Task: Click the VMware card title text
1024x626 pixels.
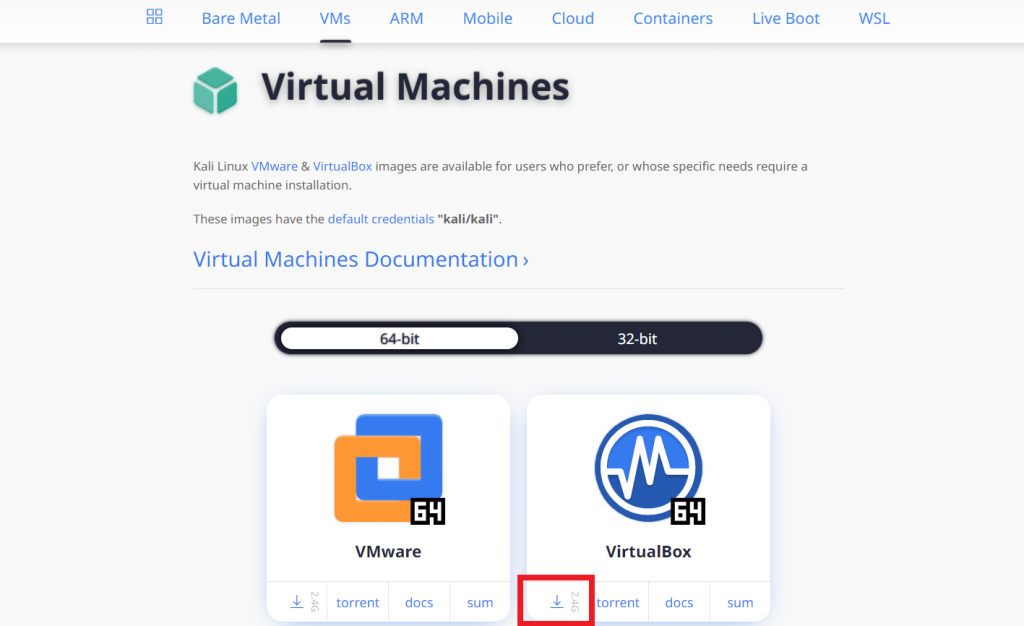Action: 388,552
